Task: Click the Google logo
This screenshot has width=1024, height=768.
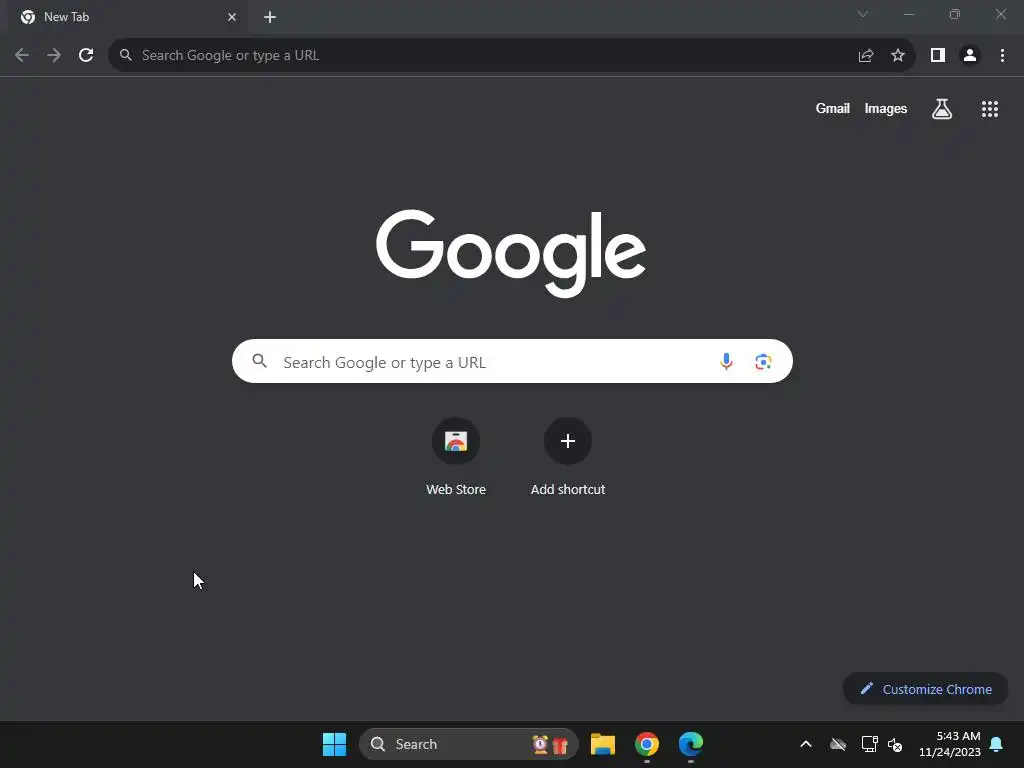Action: [x=511, y=253]
